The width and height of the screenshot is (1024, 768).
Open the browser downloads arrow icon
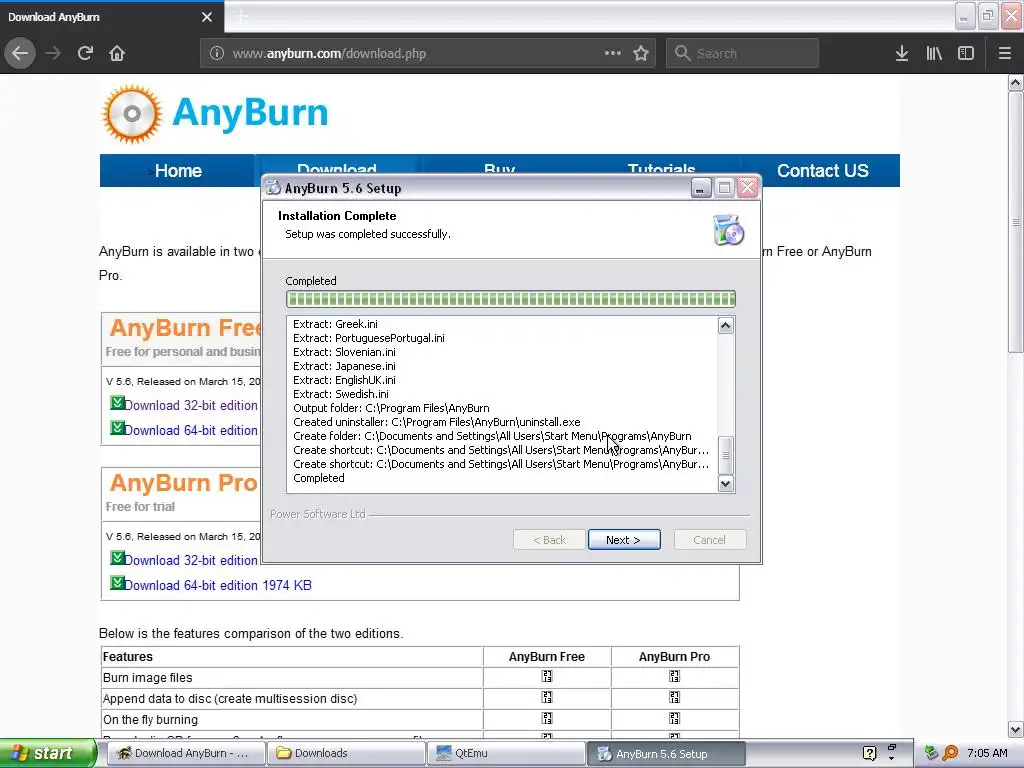pos(902,54)
